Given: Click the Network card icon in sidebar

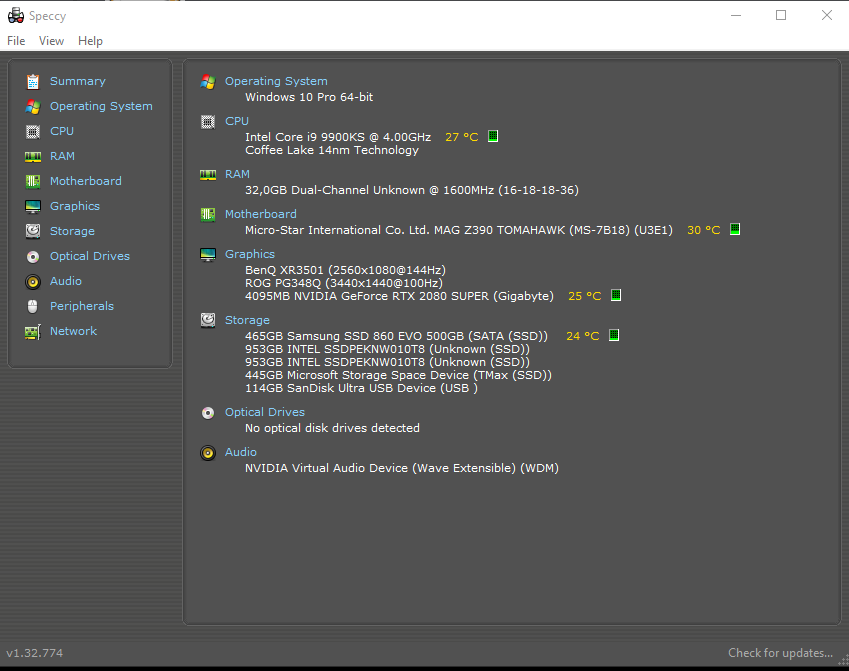Looking at the screenshot, I should (33, 331).
